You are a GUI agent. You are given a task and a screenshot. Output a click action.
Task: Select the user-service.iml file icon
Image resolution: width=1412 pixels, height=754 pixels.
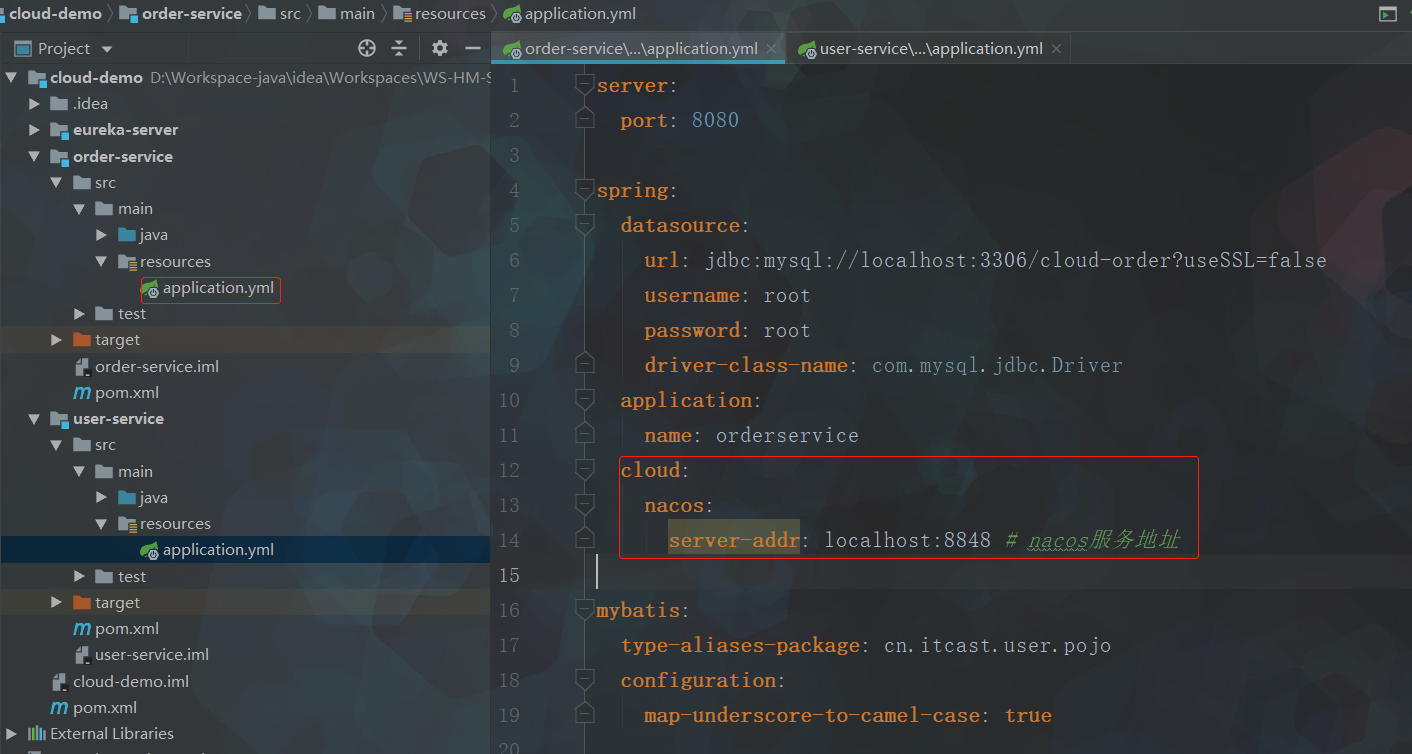point(82,655)
